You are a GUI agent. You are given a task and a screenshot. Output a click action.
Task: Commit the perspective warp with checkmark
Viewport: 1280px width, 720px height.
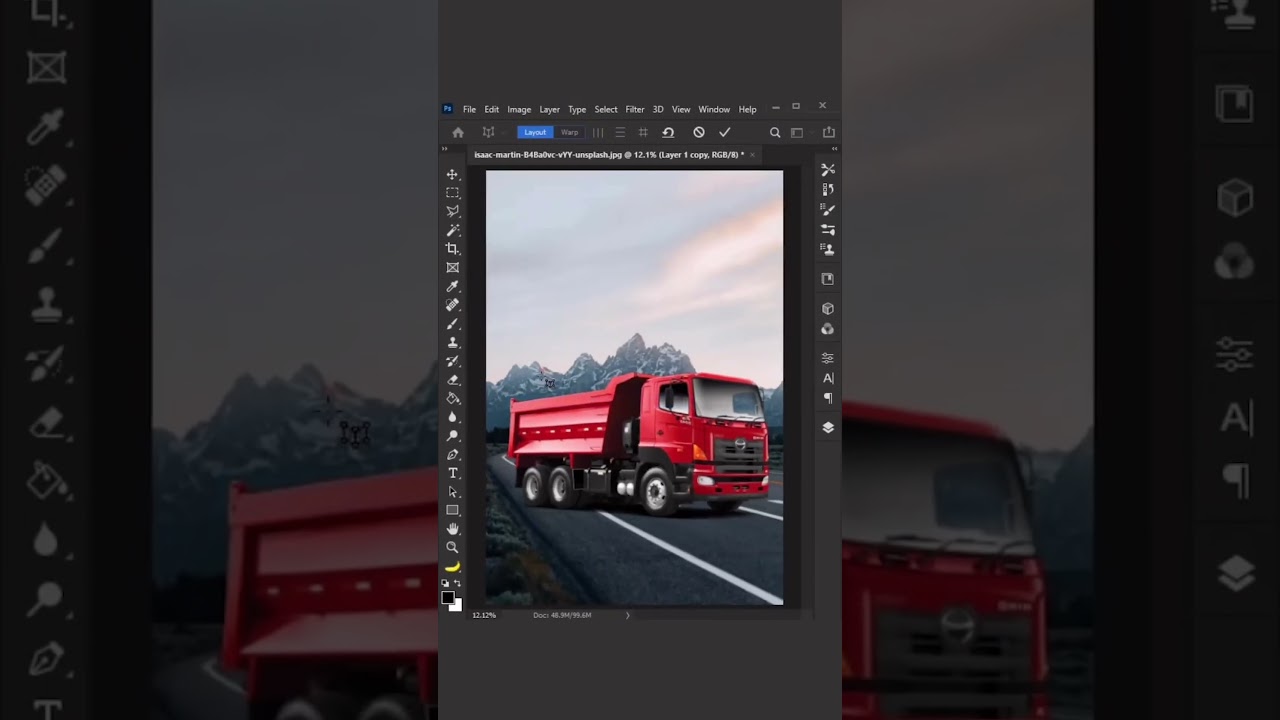point(725,132)
